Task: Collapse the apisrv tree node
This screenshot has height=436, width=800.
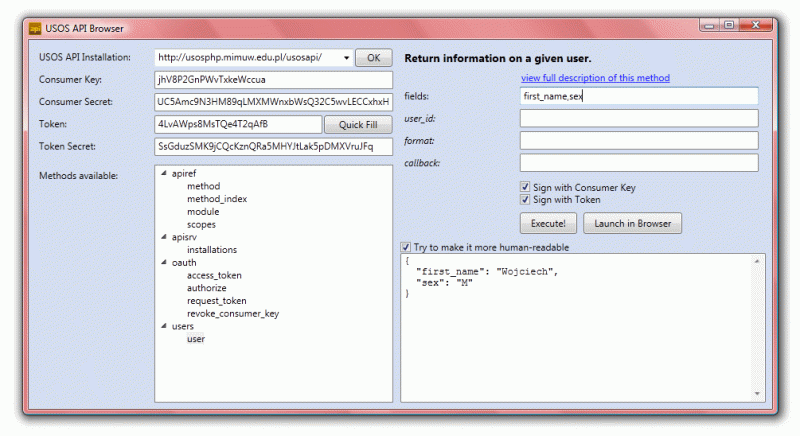Action: click(164, 237)
